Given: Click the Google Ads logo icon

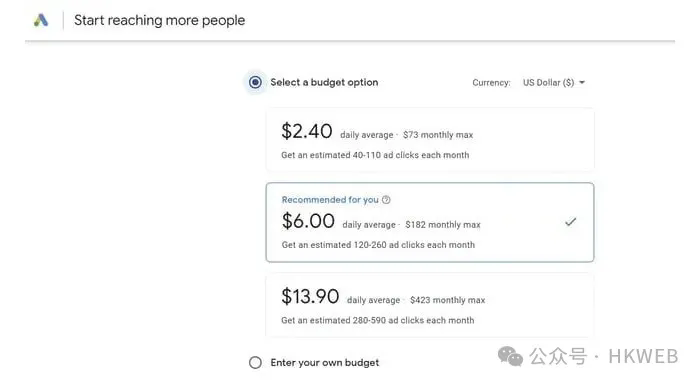Looking at the screenshot, I should pos(41,20).
